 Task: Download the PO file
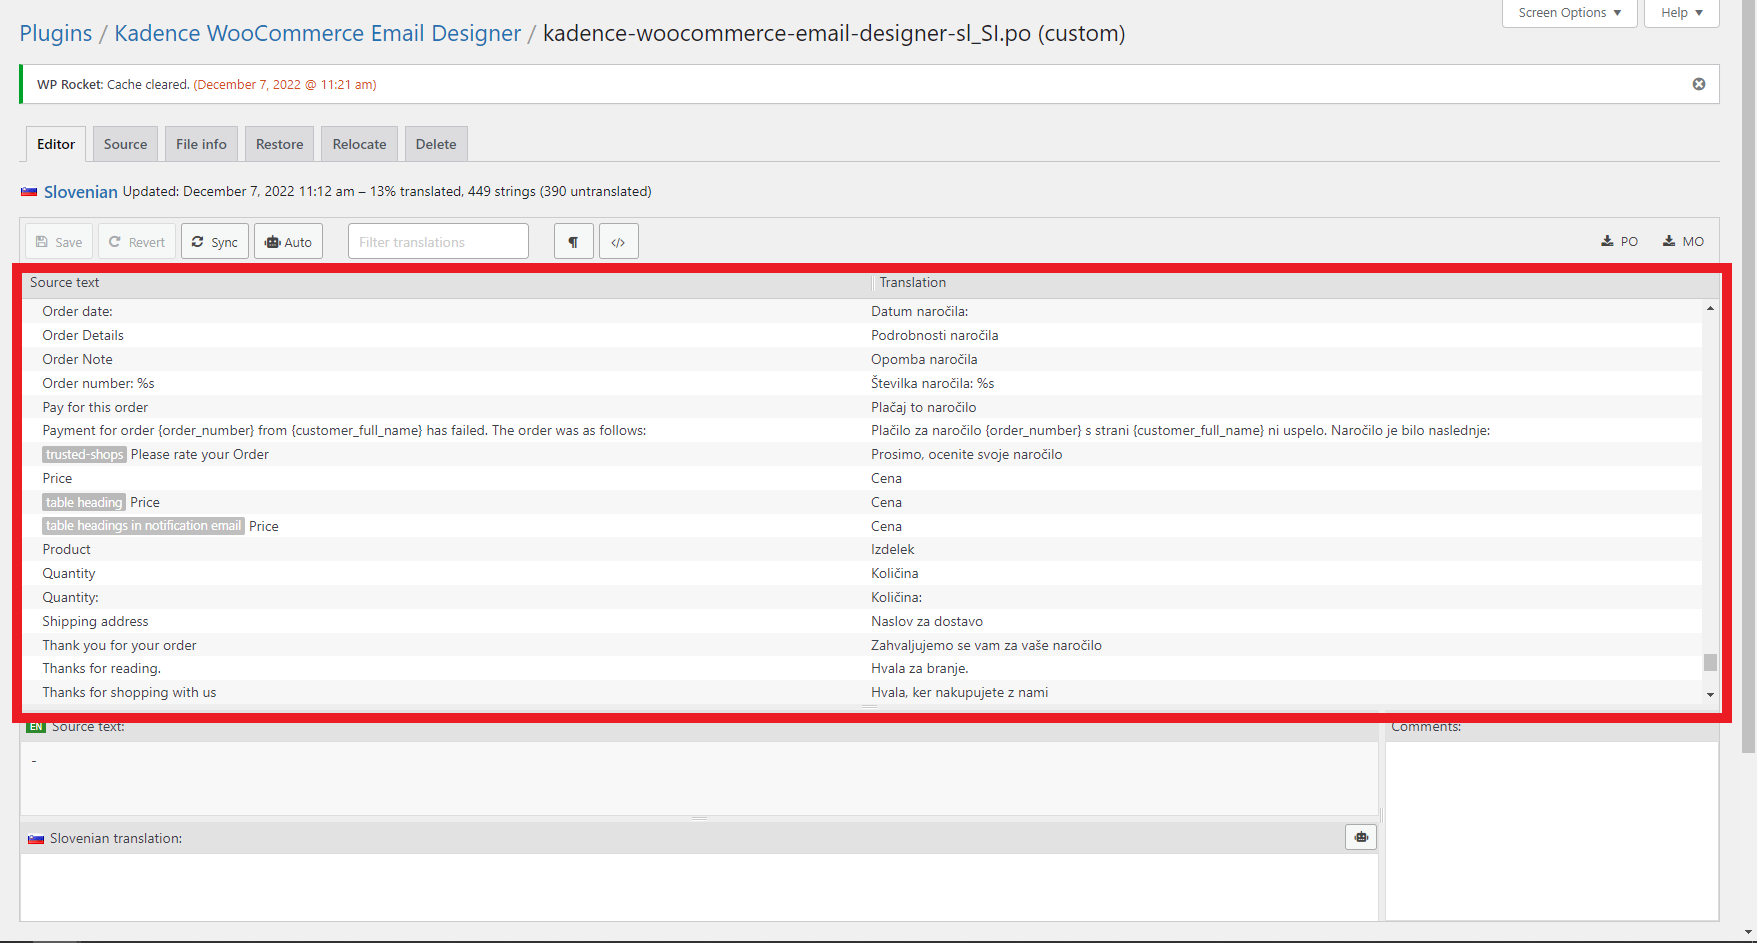click(x=1619, y=241)
